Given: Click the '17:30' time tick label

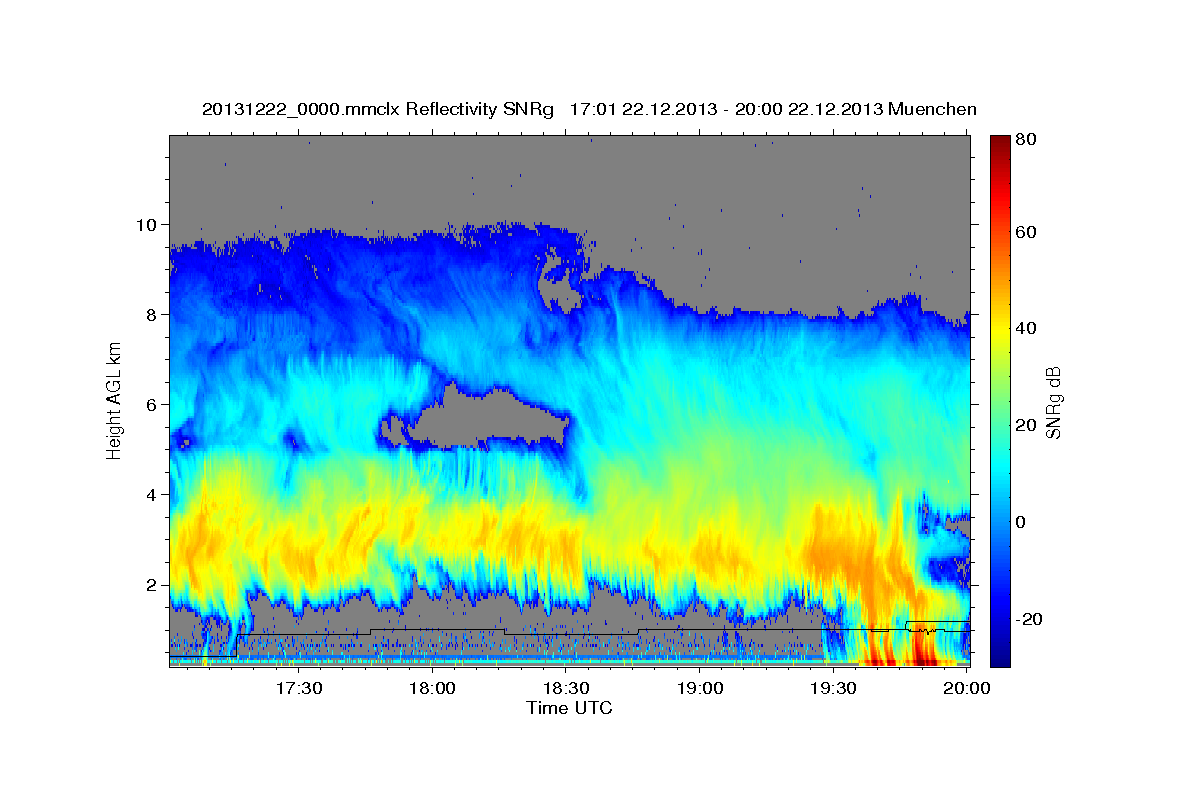Looking at the screenshot, I should click(x=298, y=689).
